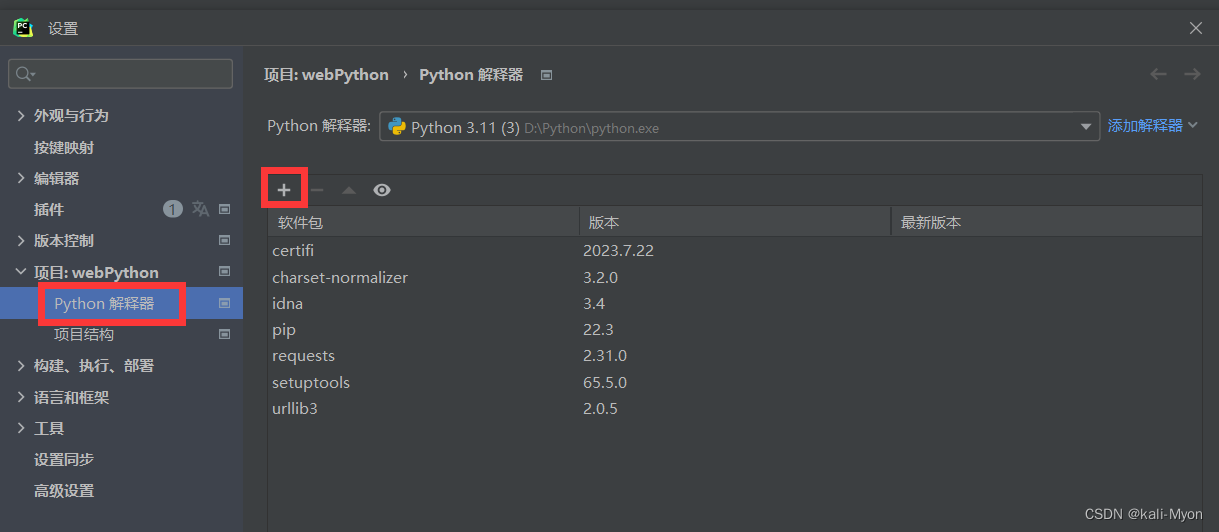The width and height of the screenshot is (1219, 532).
Task: Open the 按键映射 settings page
Action: [x=64, y=147]
